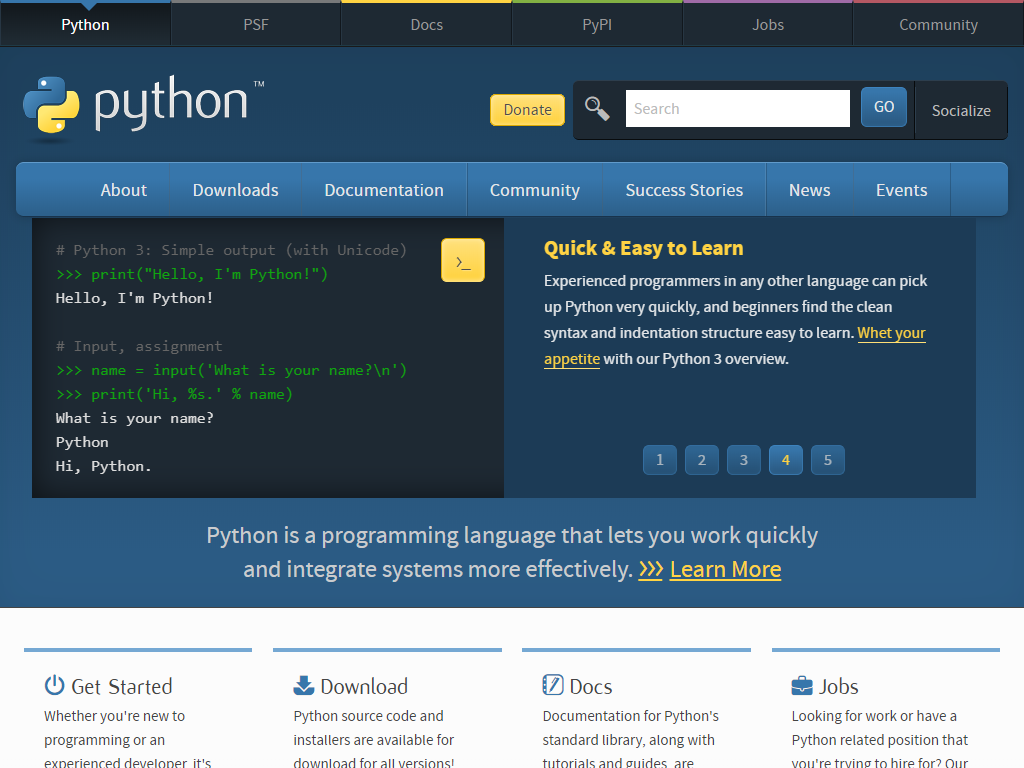Image resolution: width=1024 pixels, height=768 pixels.
Task: Click the code line print('Hi, %s.' % name)
Action: [174, 394]
